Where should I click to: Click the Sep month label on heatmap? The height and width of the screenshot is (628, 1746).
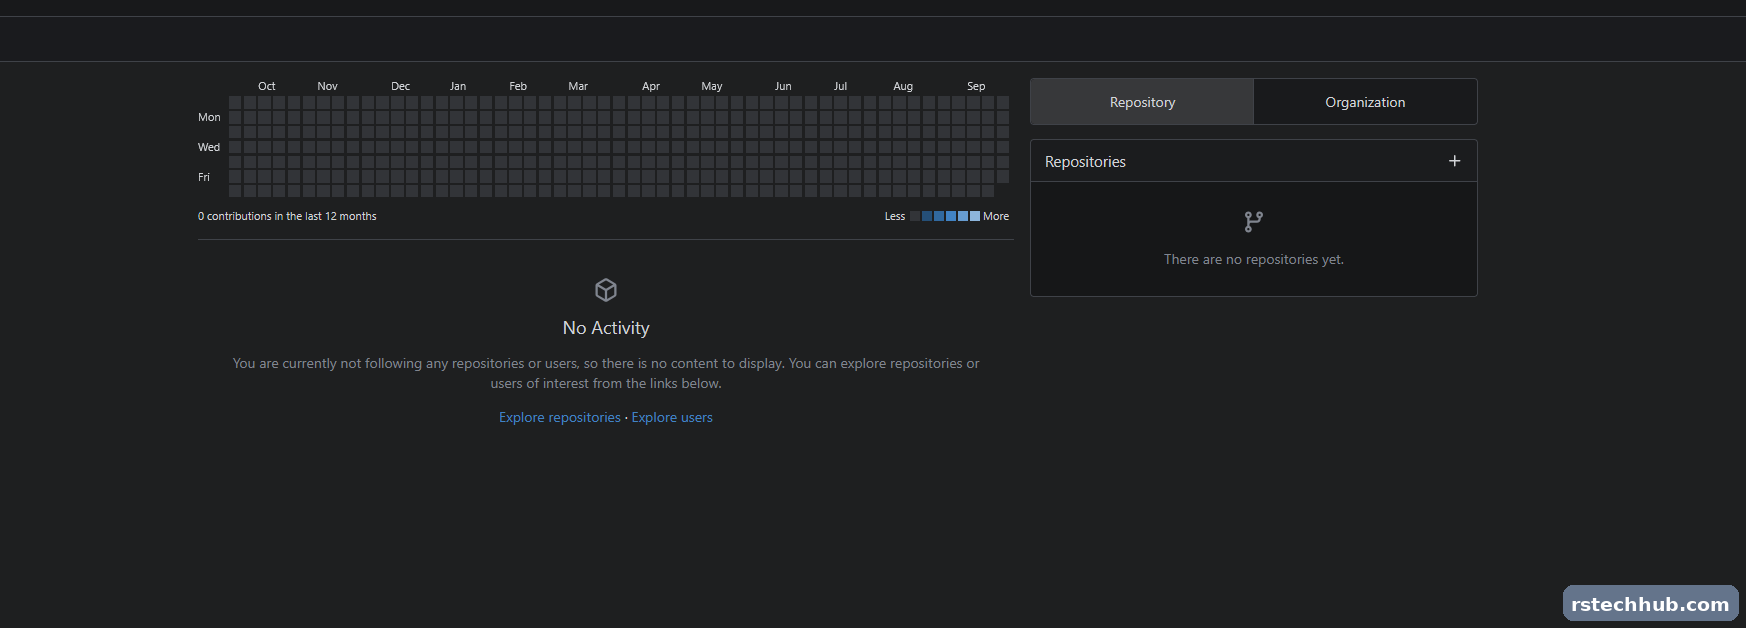tap(976, 86)
